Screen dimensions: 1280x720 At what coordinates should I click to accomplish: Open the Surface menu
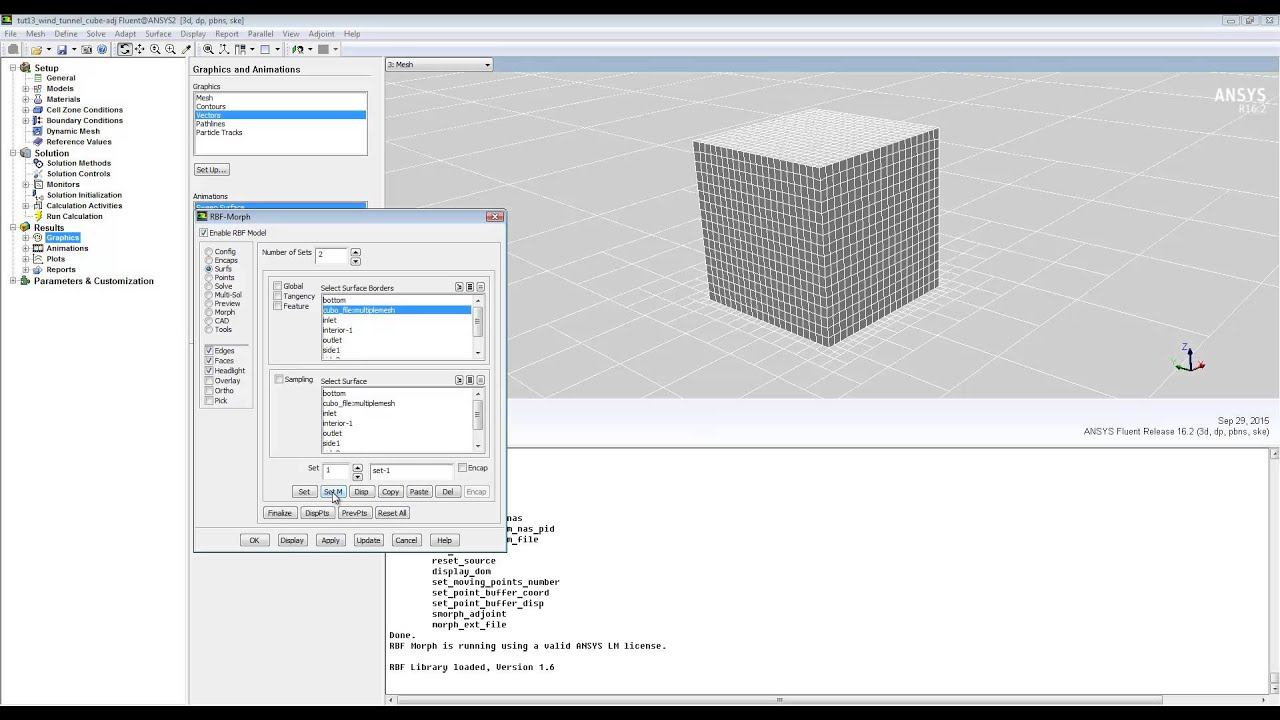[158, 34]
